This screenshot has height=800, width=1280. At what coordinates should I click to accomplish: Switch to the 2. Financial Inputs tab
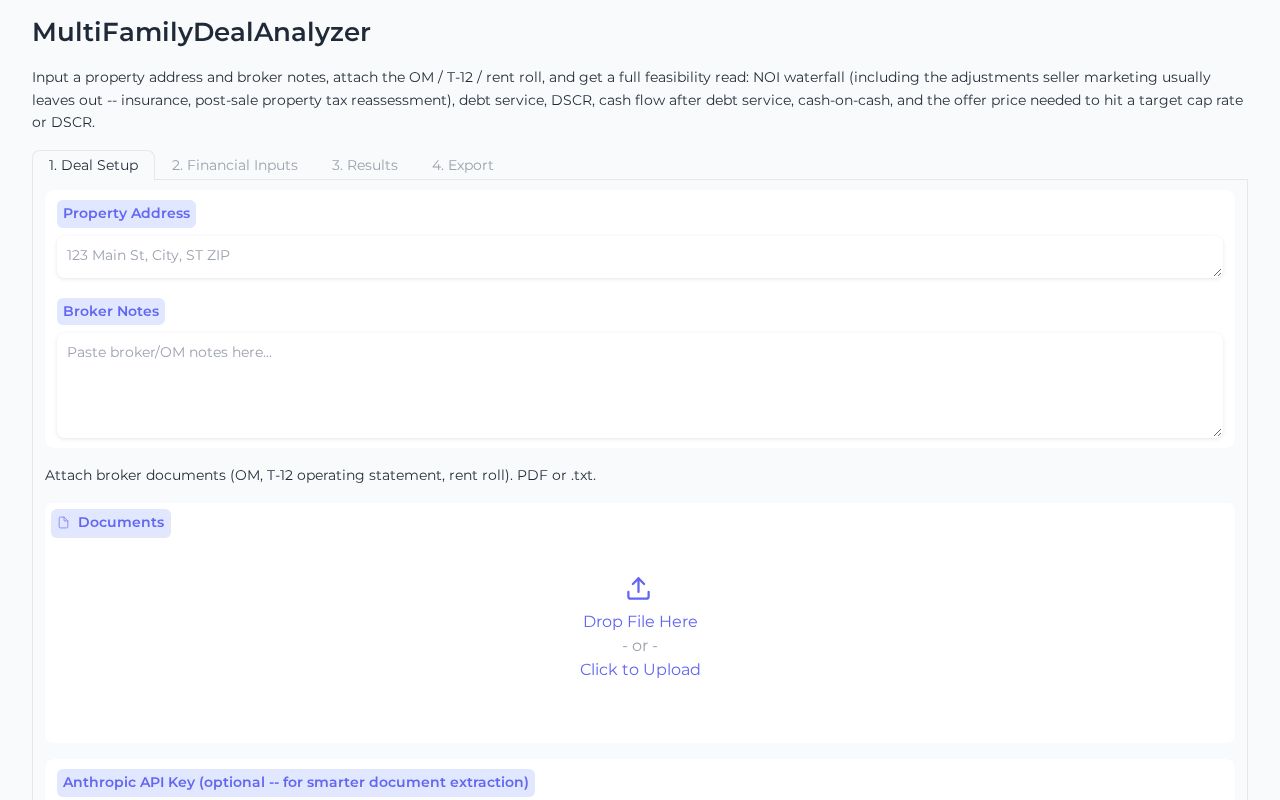[235, 165]
